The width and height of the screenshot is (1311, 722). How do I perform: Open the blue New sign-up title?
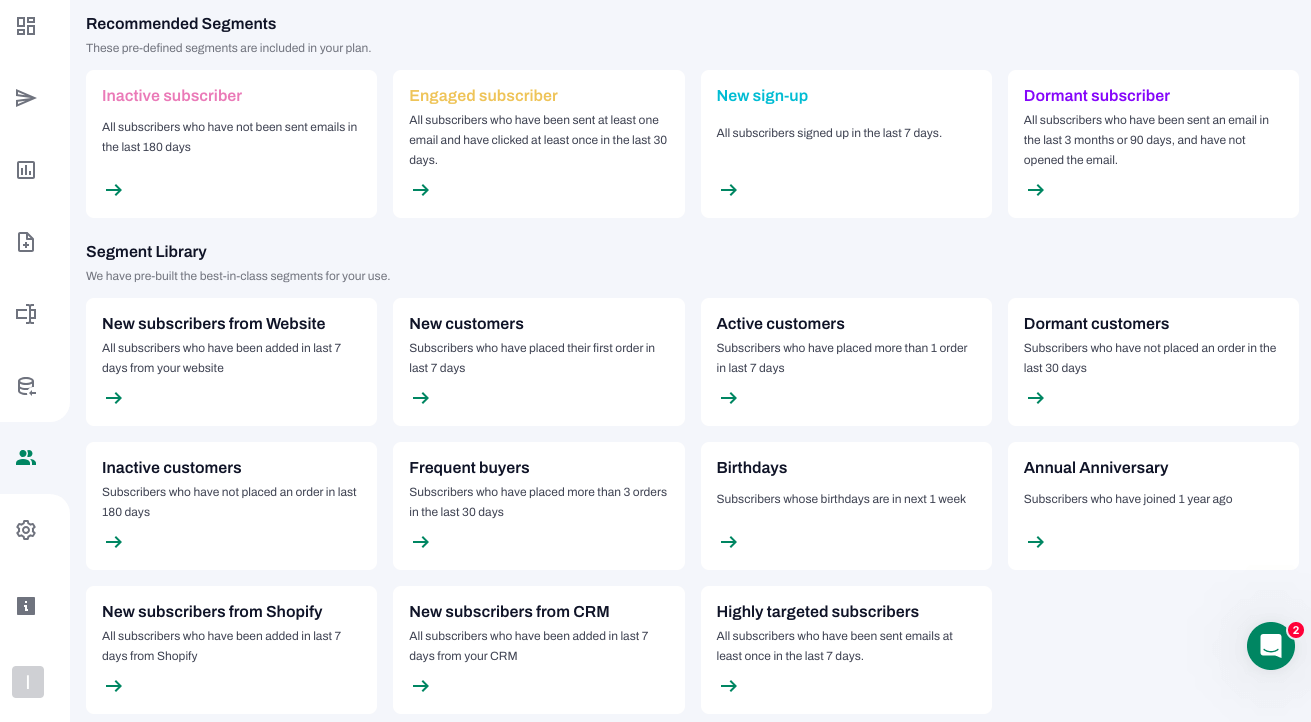pyautogui.click(x=762, y=96)
